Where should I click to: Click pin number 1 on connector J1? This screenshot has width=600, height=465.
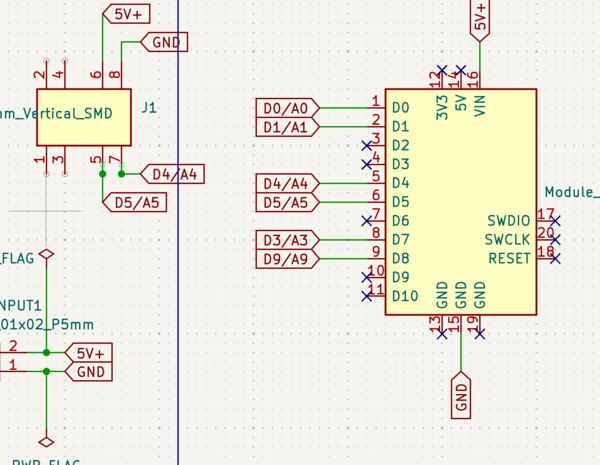coord(40,158)
